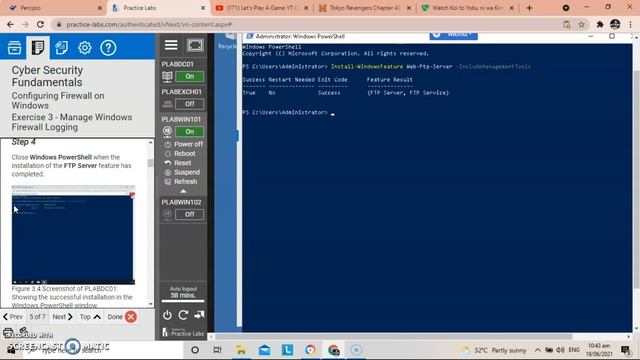The height and width of the screenshot is (360, 640).
Task: Open the notification center icon
Action: [625, 350]
